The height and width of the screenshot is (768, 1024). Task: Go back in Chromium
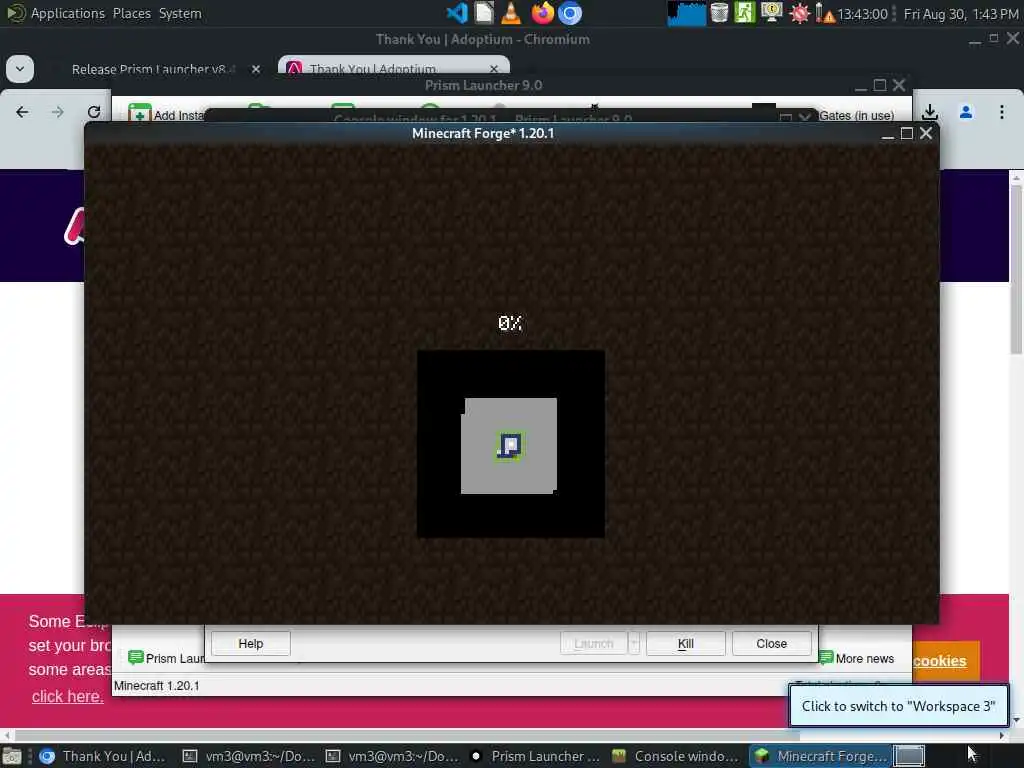pos(22,112)
